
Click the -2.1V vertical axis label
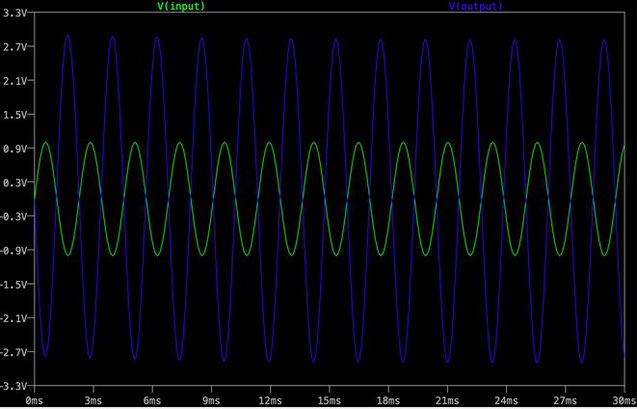14,318
